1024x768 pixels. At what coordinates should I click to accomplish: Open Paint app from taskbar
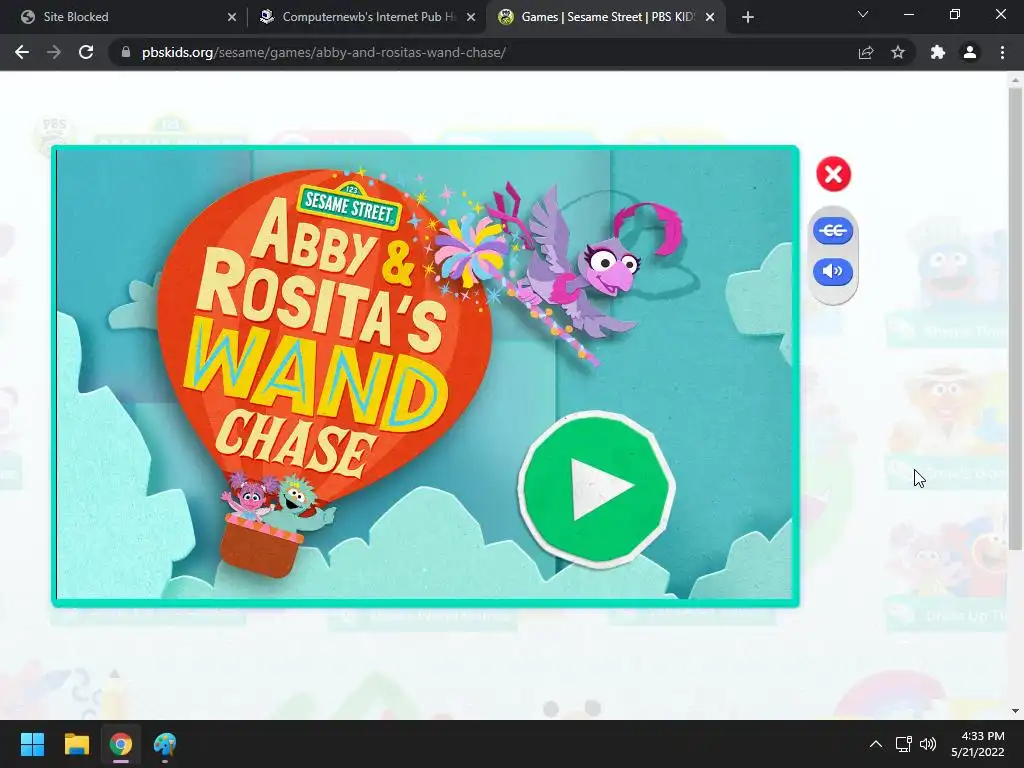[165, 744]
